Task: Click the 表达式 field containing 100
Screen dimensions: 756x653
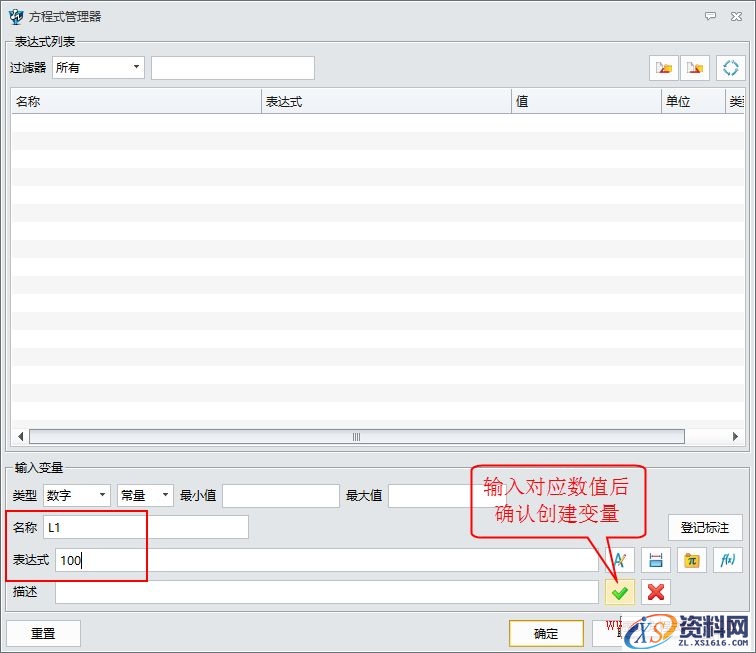Action: coord(327,560)
